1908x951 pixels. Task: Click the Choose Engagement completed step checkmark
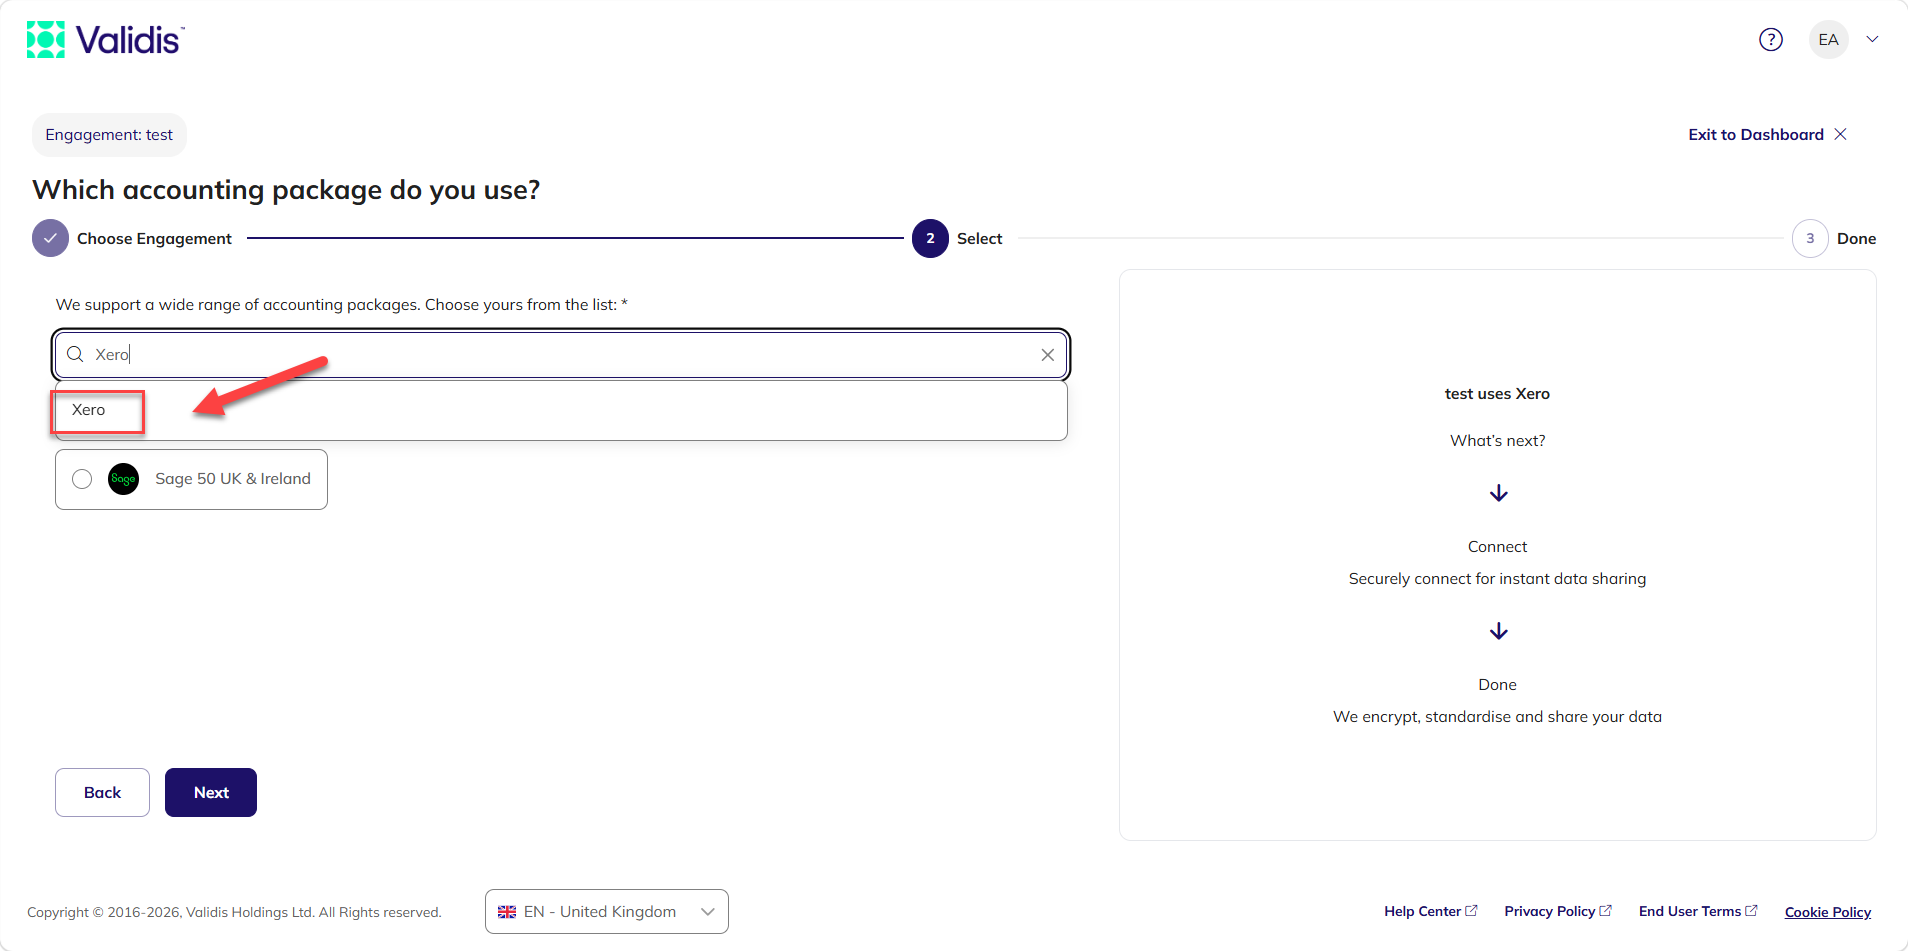tap(50, 239)
